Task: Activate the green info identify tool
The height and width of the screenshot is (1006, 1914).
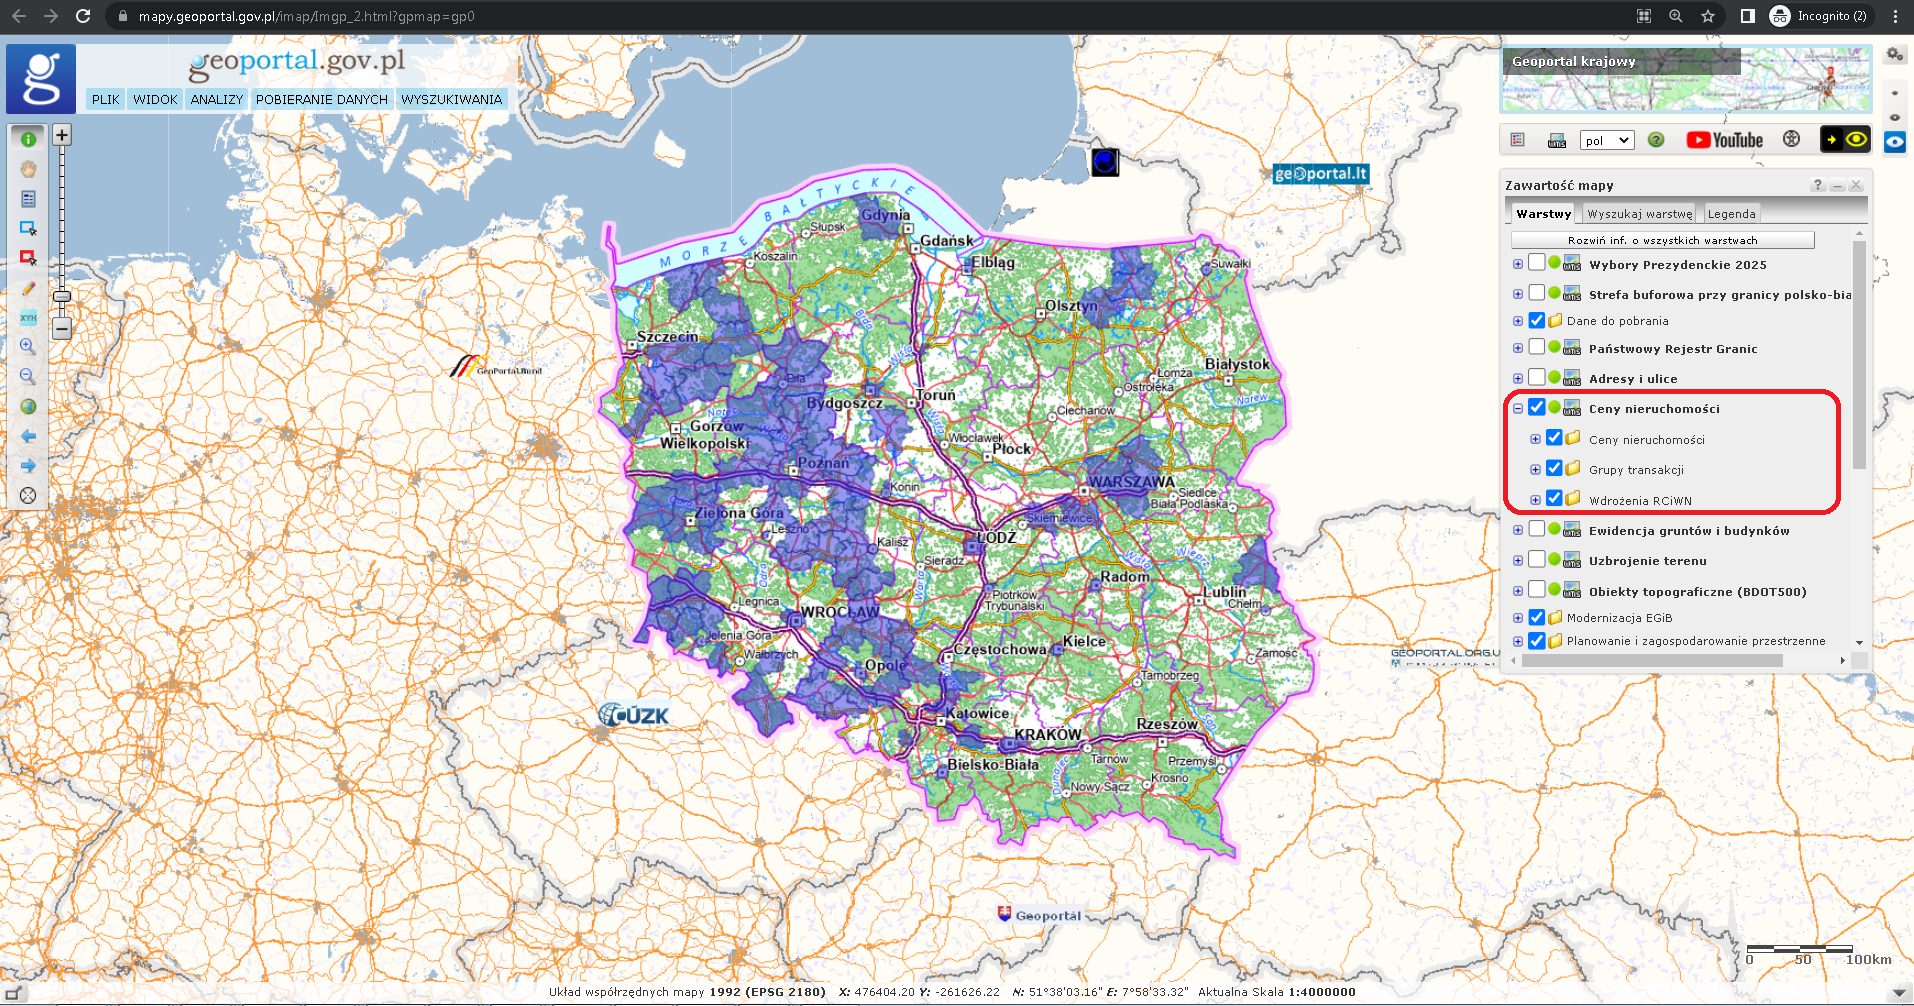Action: [x=28, y=139]
